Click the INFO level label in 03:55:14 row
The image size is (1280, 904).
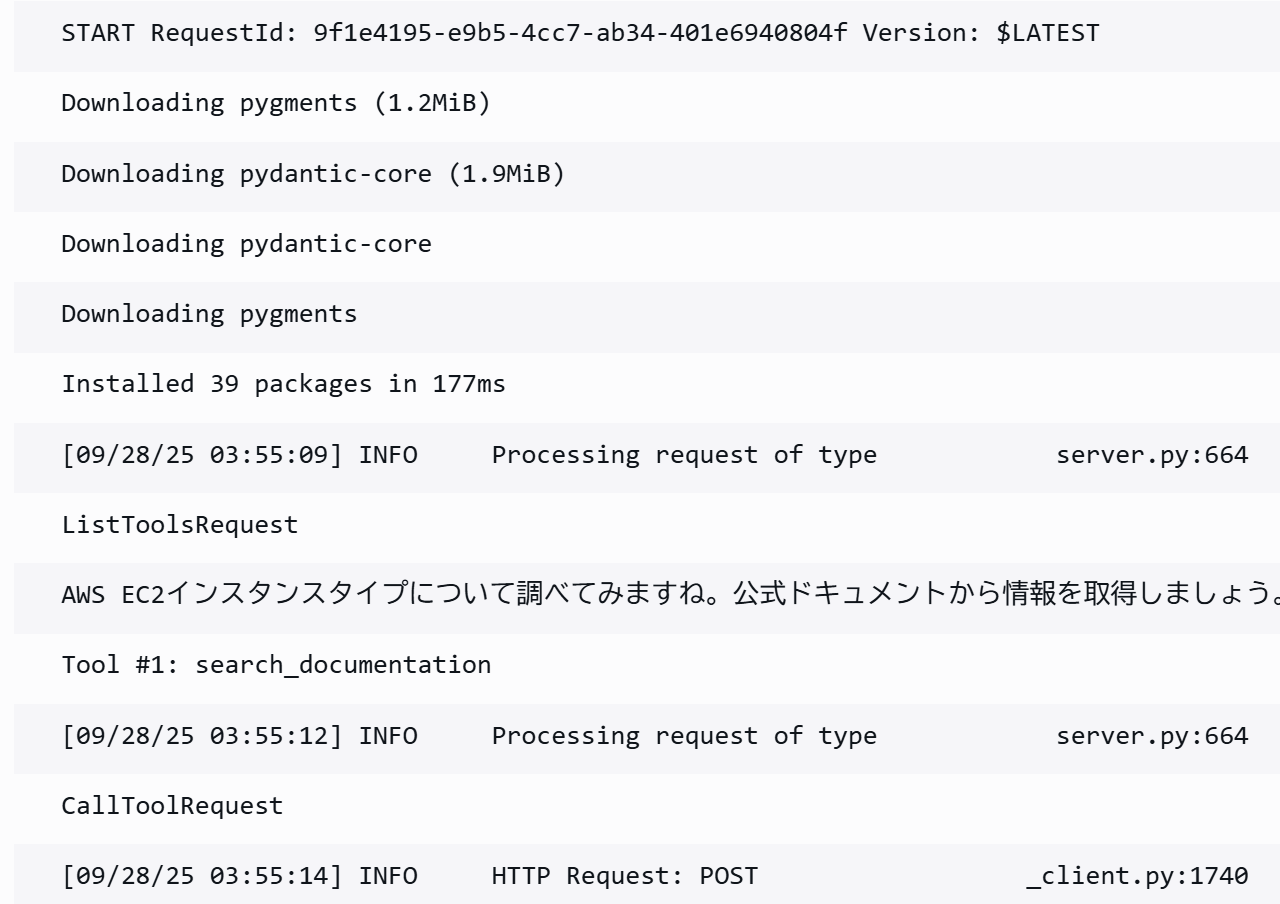click(x=389, y=876)
